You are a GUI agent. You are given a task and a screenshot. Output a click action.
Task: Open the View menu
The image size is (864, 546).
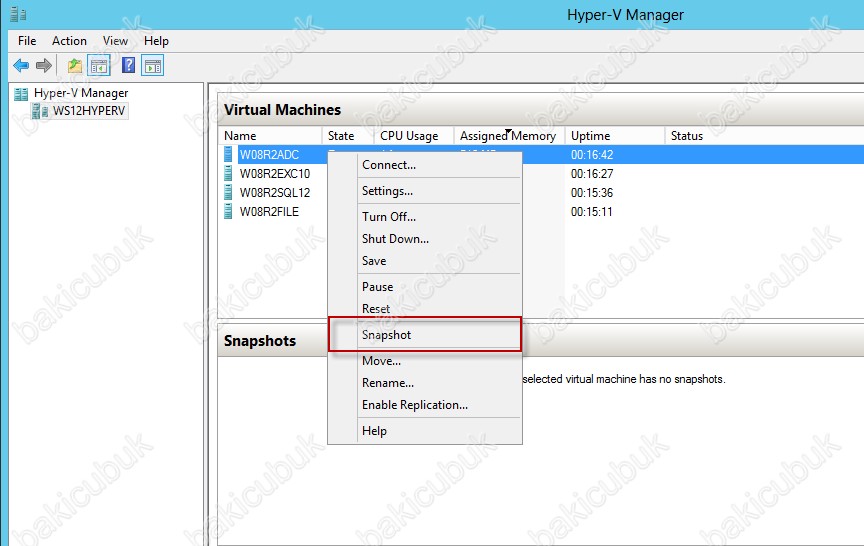coord(115,41)
